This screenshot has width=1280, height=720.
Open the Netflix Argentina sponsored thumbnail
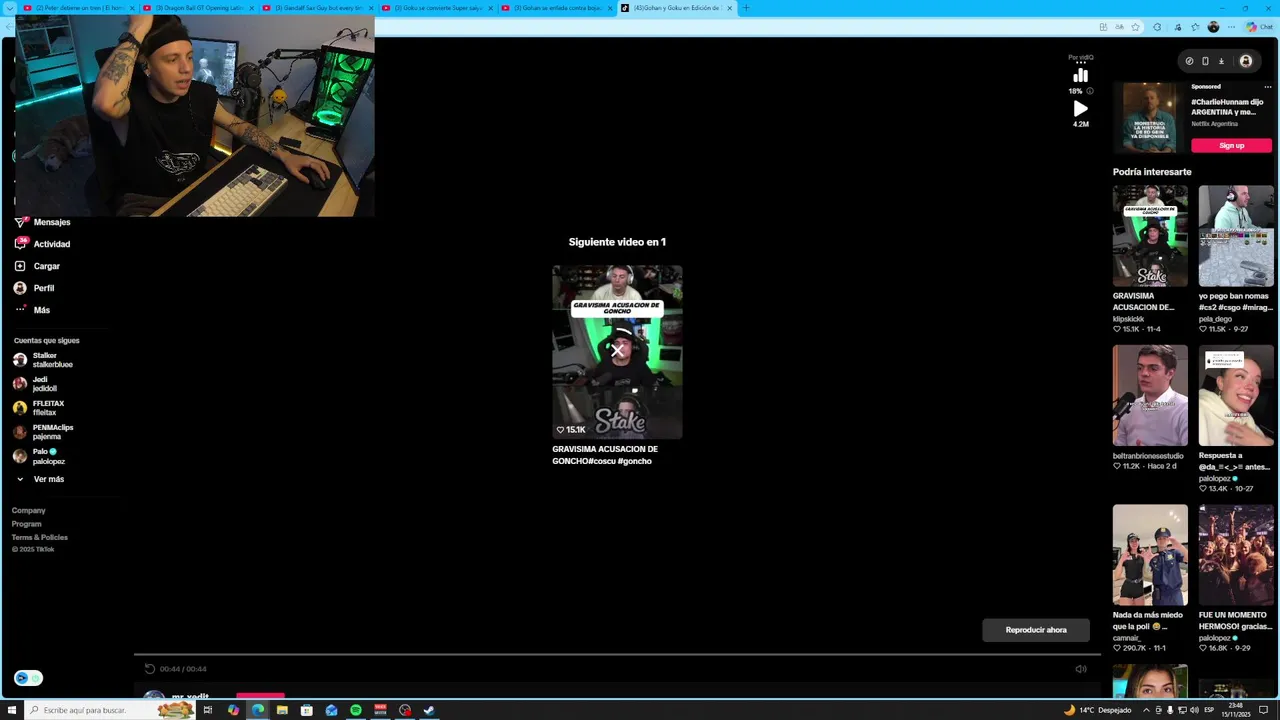coord(1150,117)
